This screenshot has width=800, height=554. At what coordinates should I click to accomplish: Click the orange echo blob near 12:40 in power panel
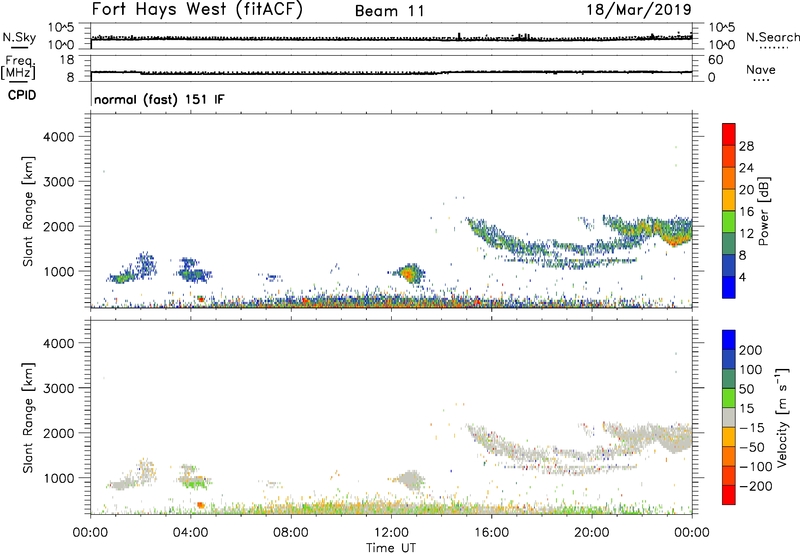[x=408, y=274]
